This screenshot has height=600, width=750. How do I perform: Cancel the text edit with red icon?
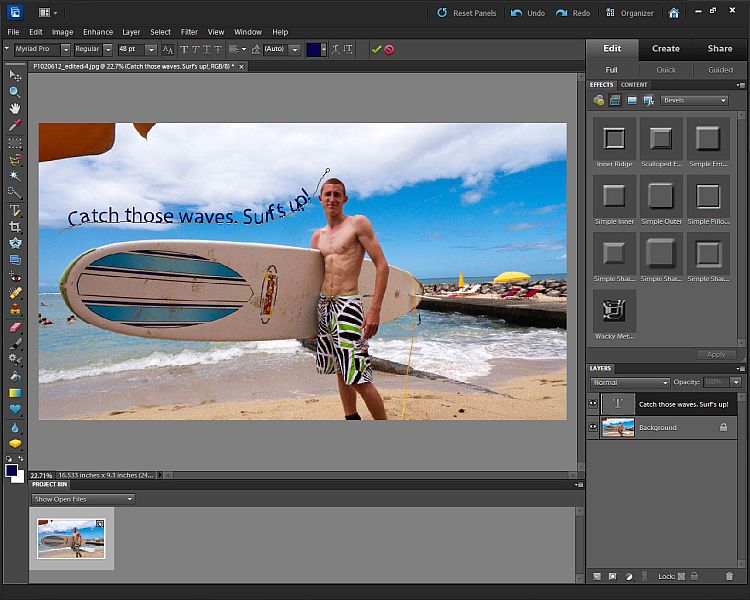tap(389, 49)
